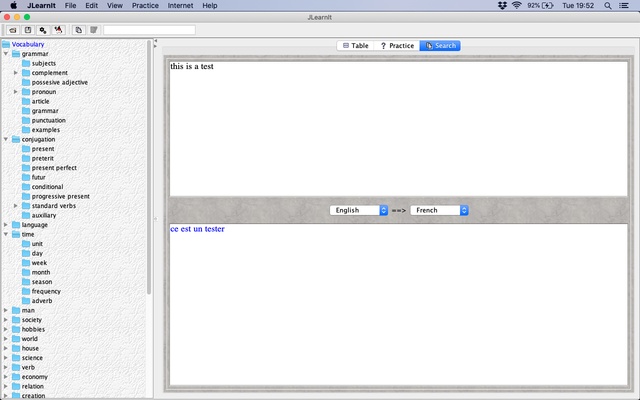
Task: Select the futur folder
Action: pos(34,177)
